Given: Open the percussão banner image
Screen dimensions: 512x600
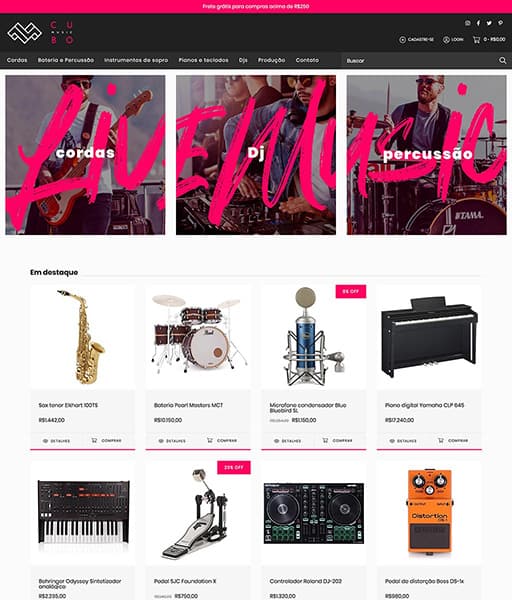Looking at the screenshot, I should coord(427,155).
